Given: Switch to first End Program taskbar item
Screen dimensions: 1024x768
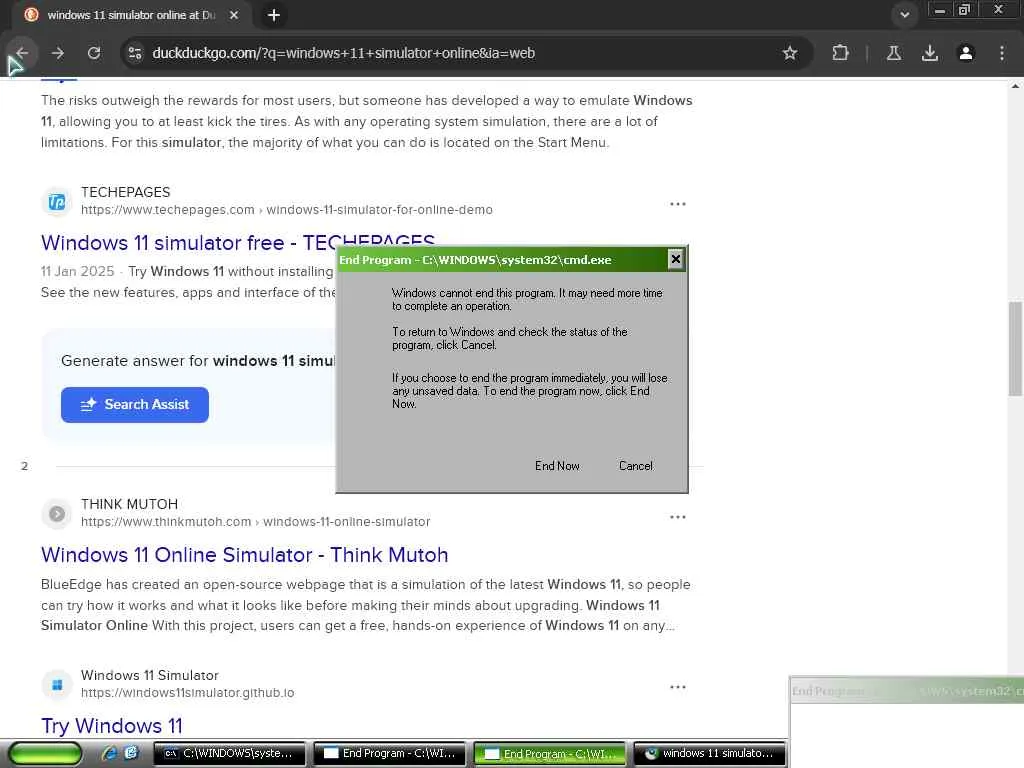Looking at the screenshot, I should (390, 754).
